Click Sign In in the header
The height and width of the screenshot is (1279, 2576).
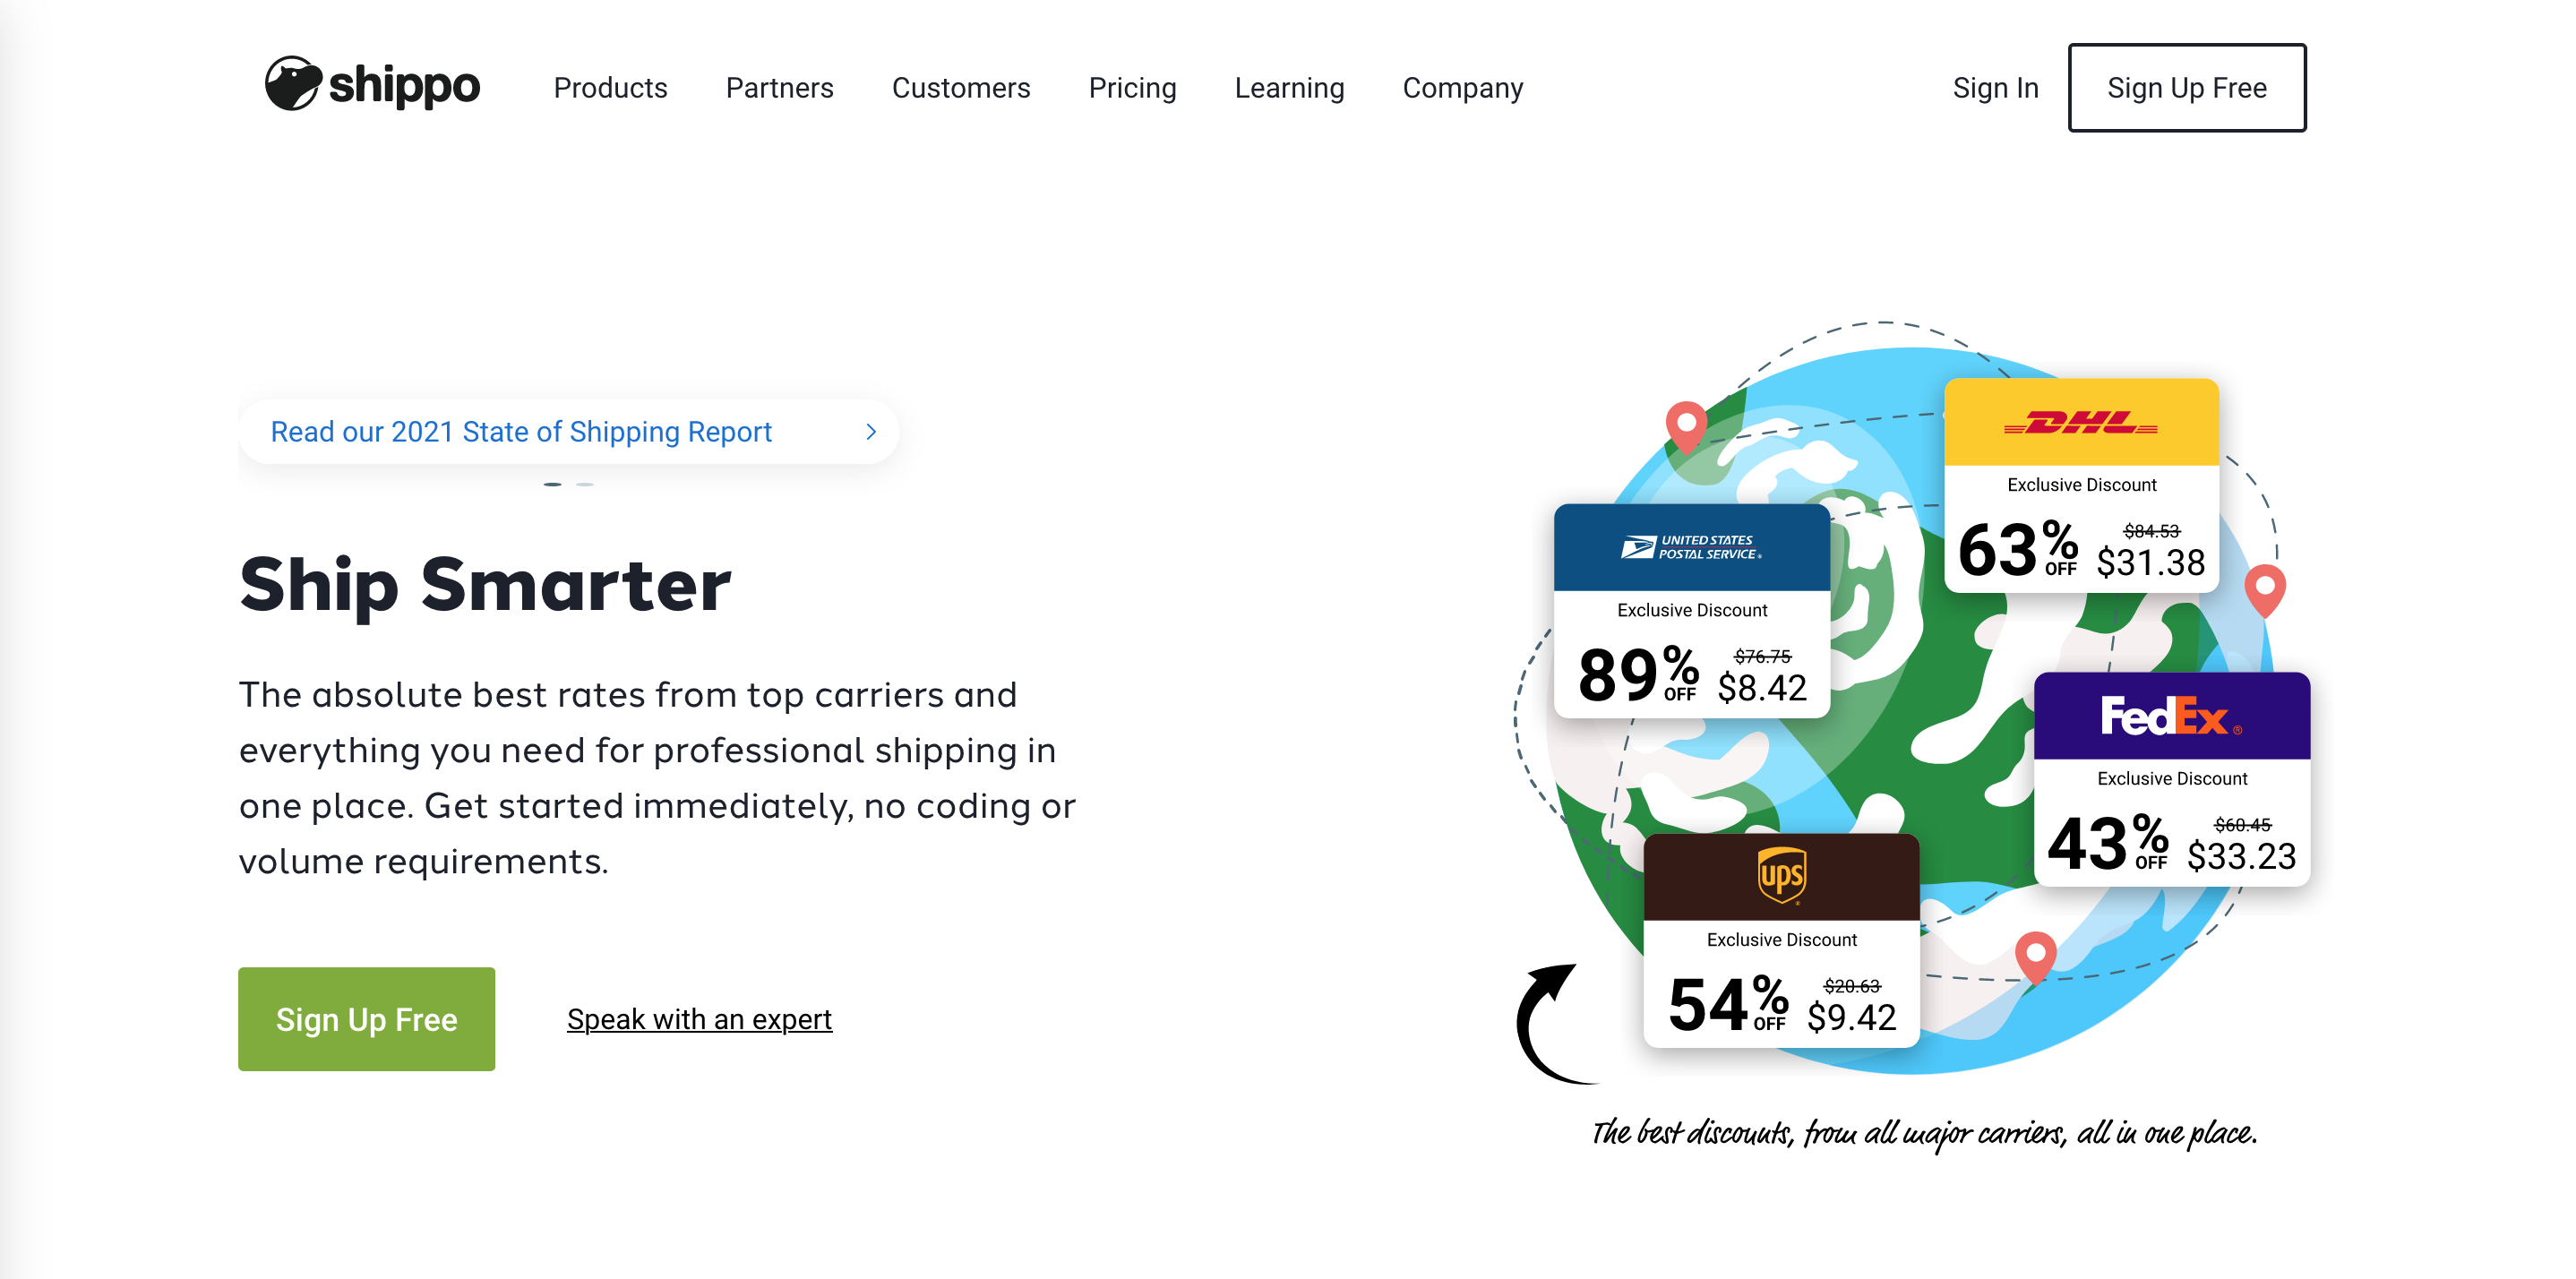tap(1995, 88)
